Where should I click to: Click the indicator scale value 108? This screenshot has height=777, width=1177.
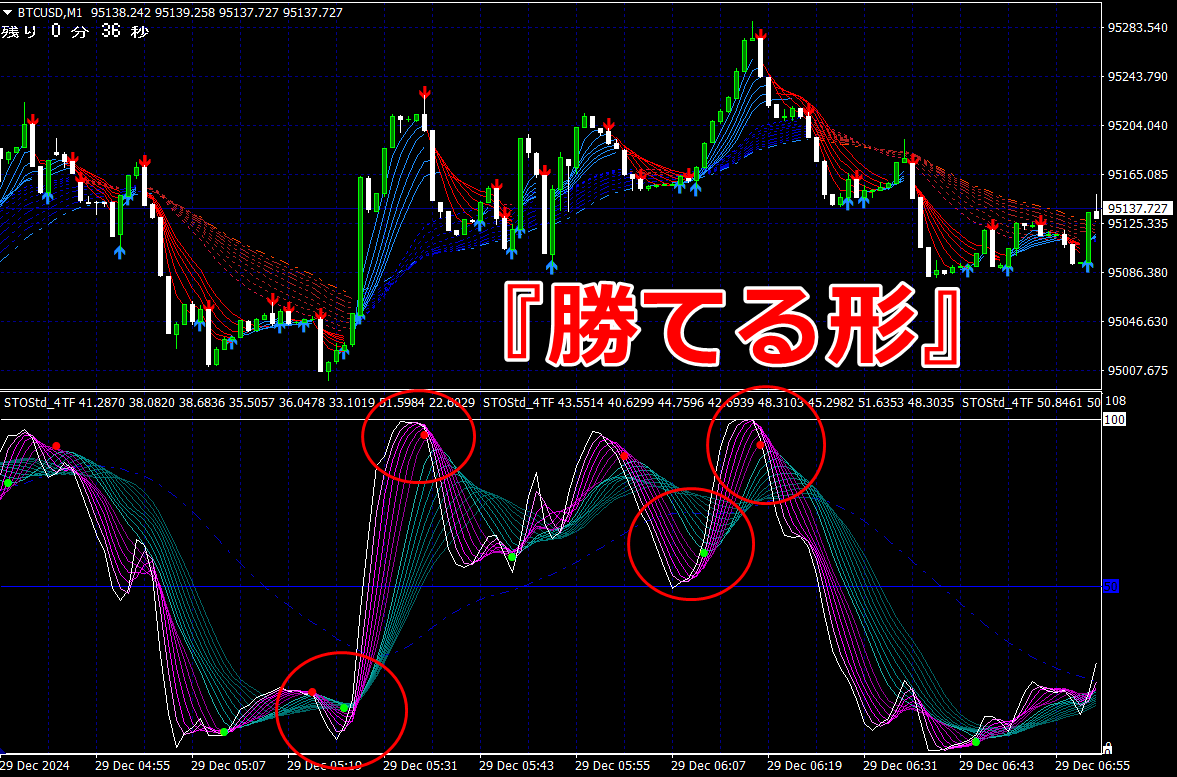(1115, 401)
